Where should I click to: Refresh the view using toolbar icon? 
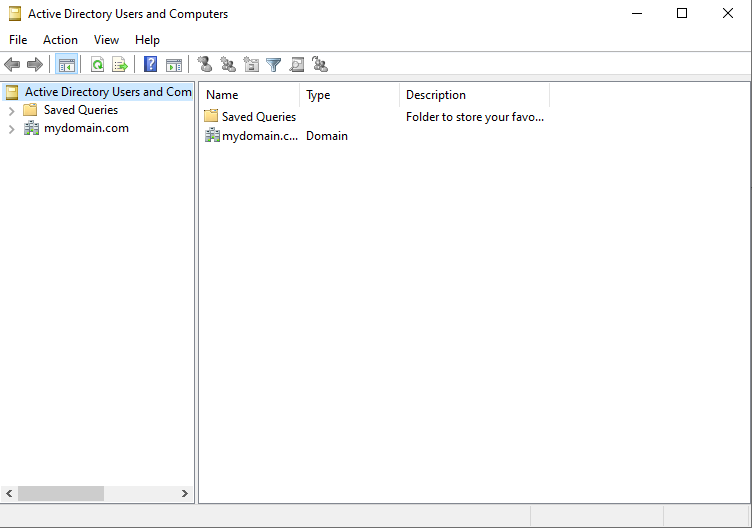pyautogui.click(x=98, y=64)
